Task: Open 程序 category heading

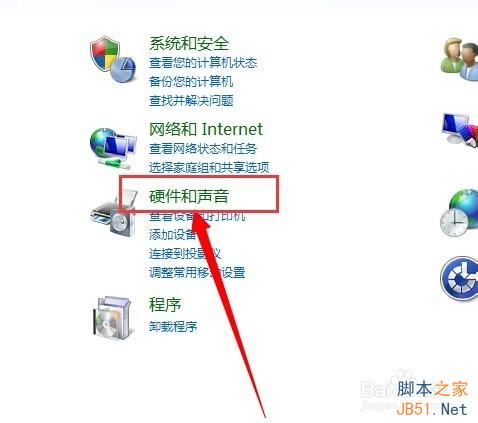Action: 165,304
